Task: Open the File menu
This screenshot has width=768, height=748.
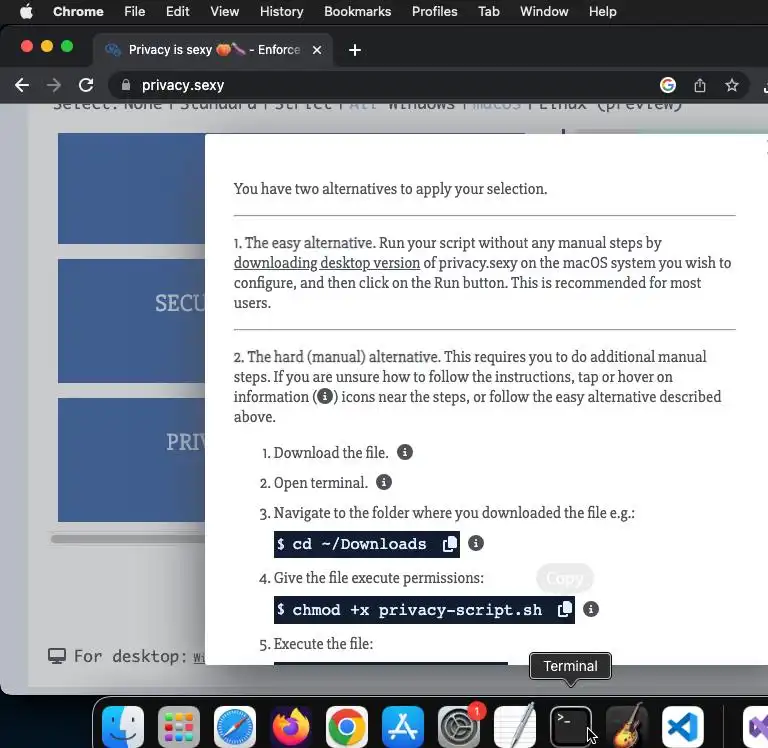Action: [135, 11]
